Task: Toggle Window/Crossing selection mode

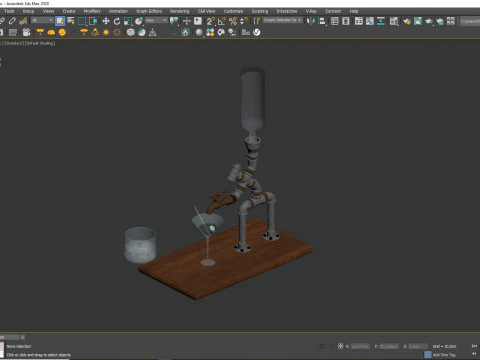Action: pos(93,21)
